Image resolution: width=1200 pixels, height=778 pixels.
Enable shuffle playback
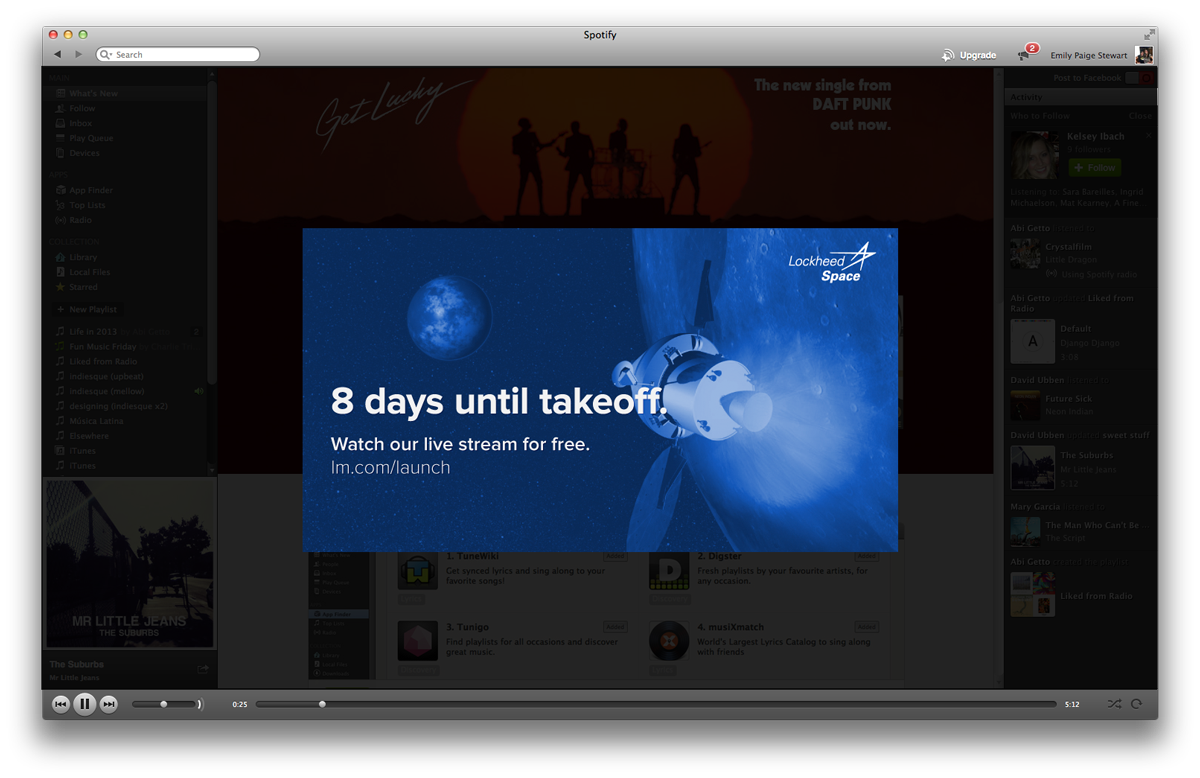(1114, 704)
